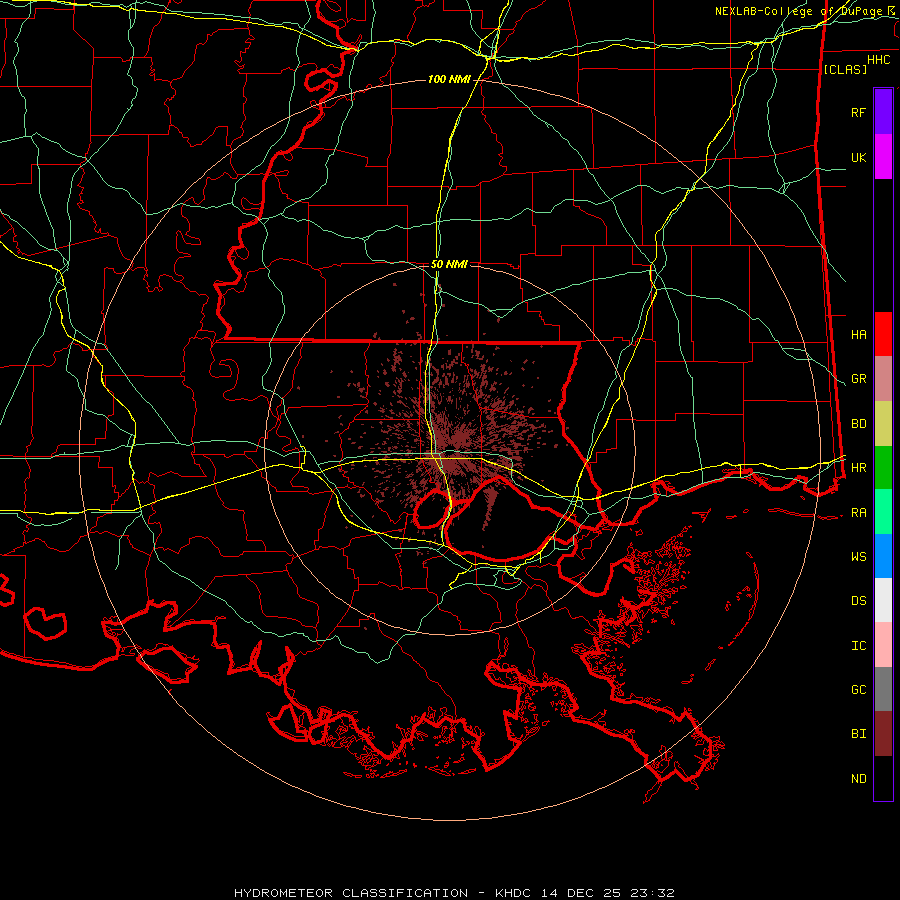The image size is (900, 900).
Task: Select the GC gray legend swatch
Action: click(x=883, y=689)
